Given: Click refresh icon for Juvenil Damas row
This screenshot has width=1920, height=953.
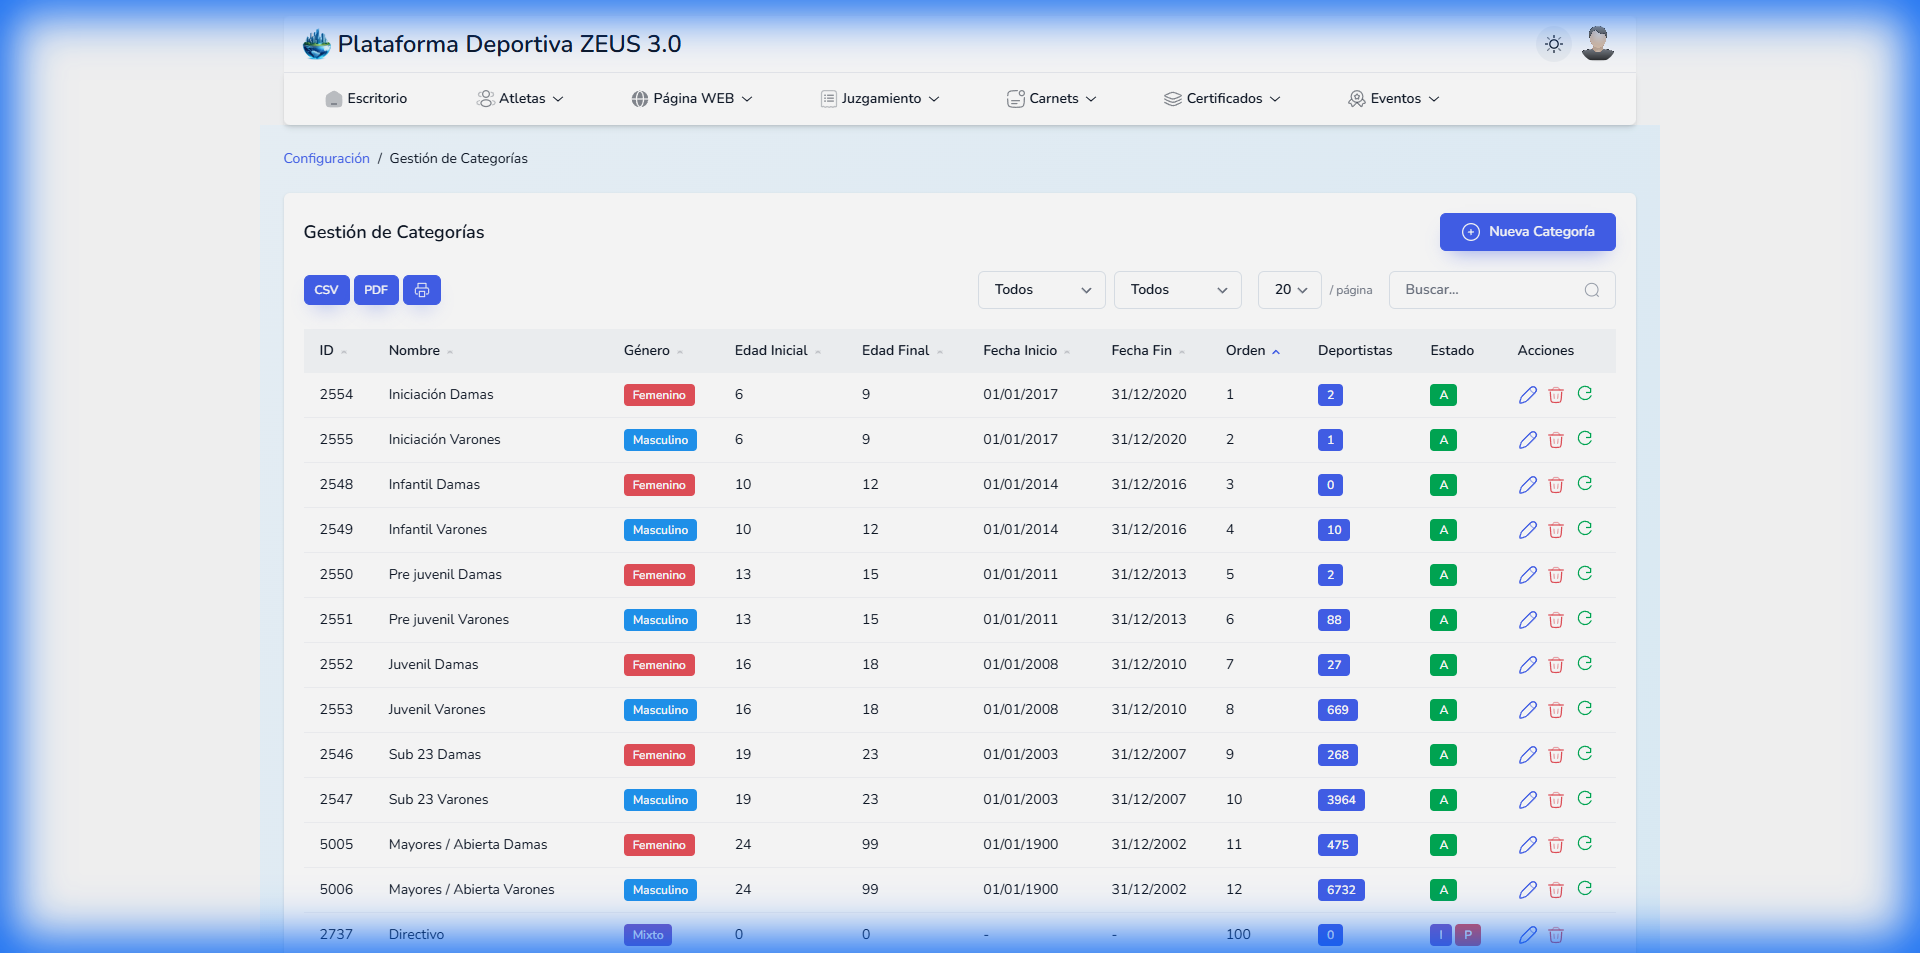Looking at the screenshot, I should pyautogui.click(x=1584, y=664).
